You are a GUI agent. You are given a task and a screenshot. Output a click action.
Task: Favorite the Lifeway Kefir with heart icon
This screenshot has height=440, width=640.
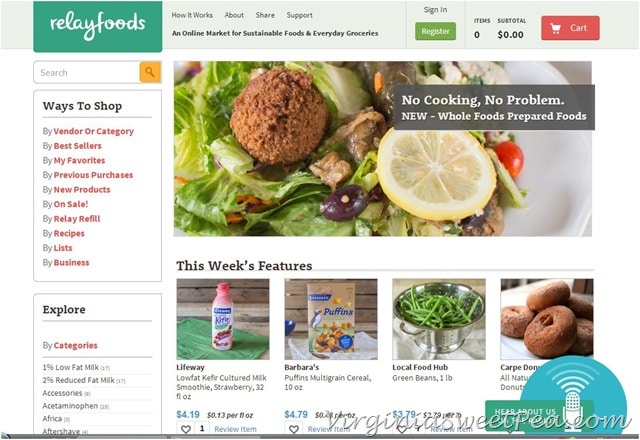click(x=186, y=429)
